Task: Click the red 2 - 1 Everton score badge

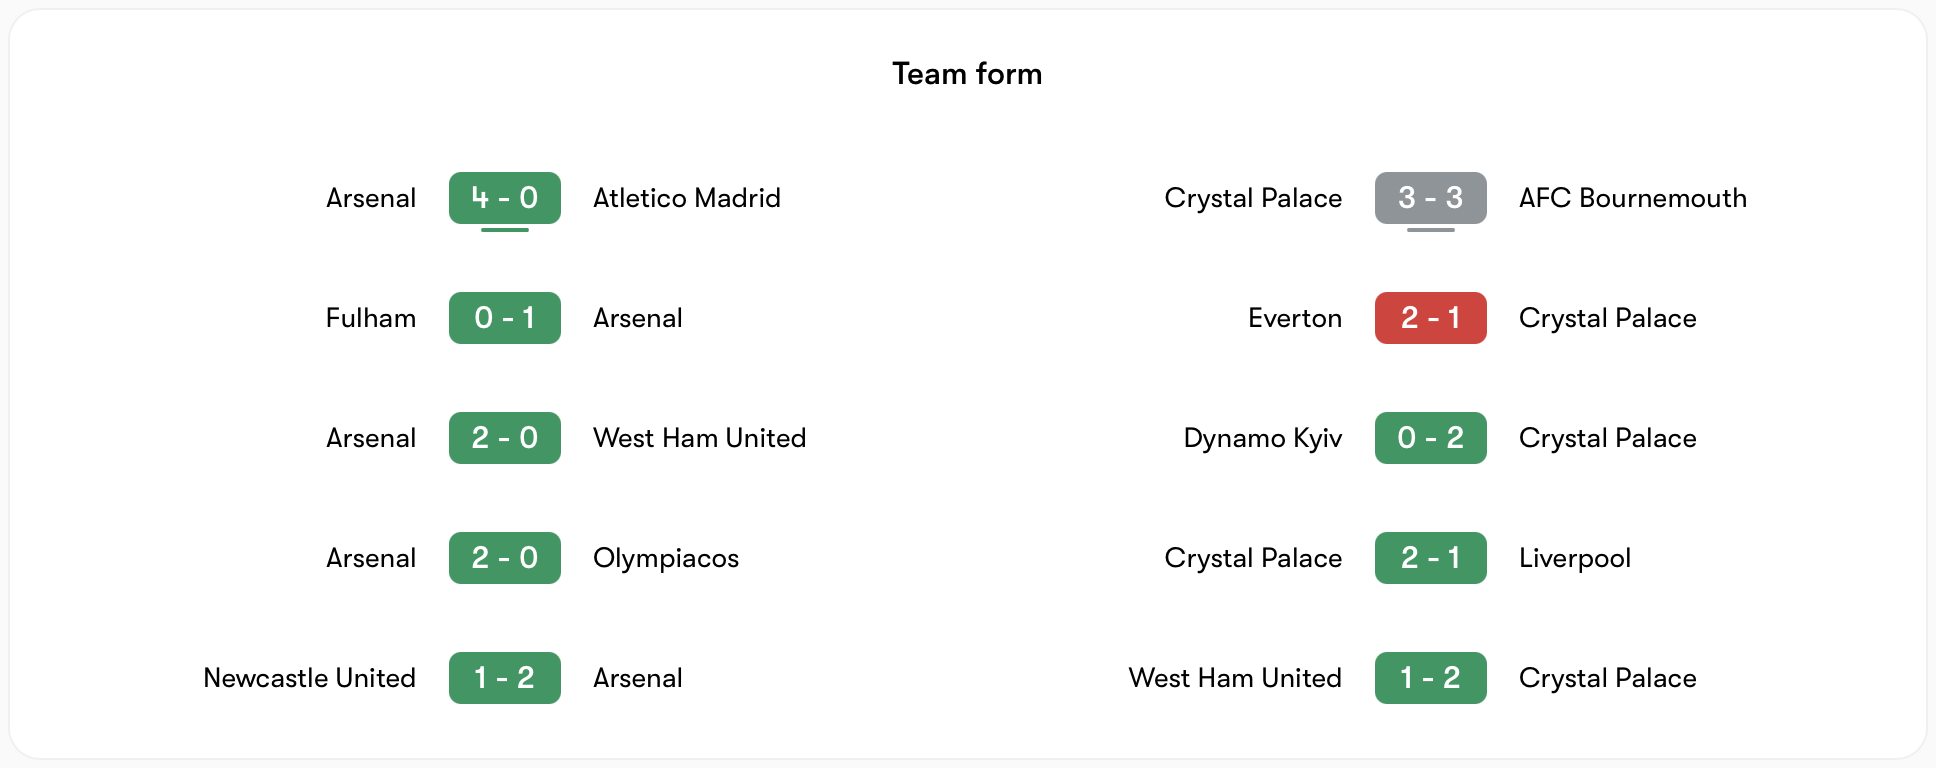Action: (1430, 318)
